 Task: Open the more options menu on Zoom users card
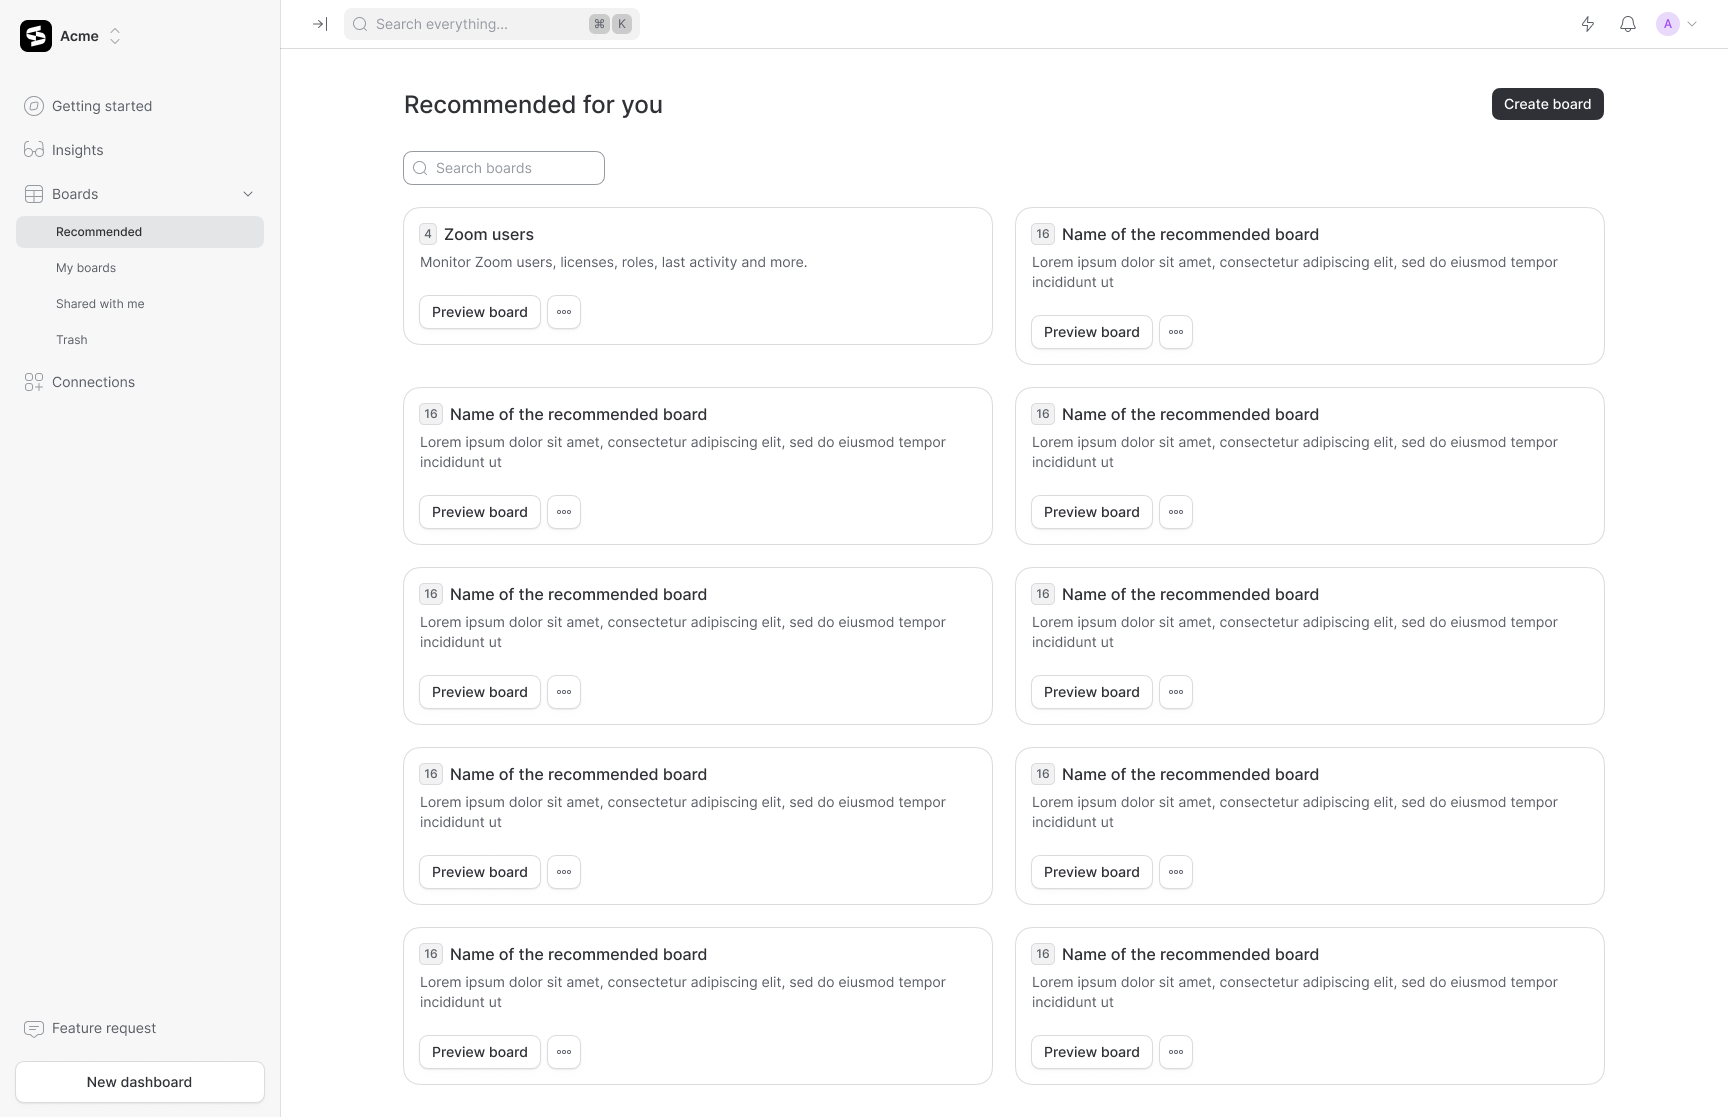tap(563, 312)
